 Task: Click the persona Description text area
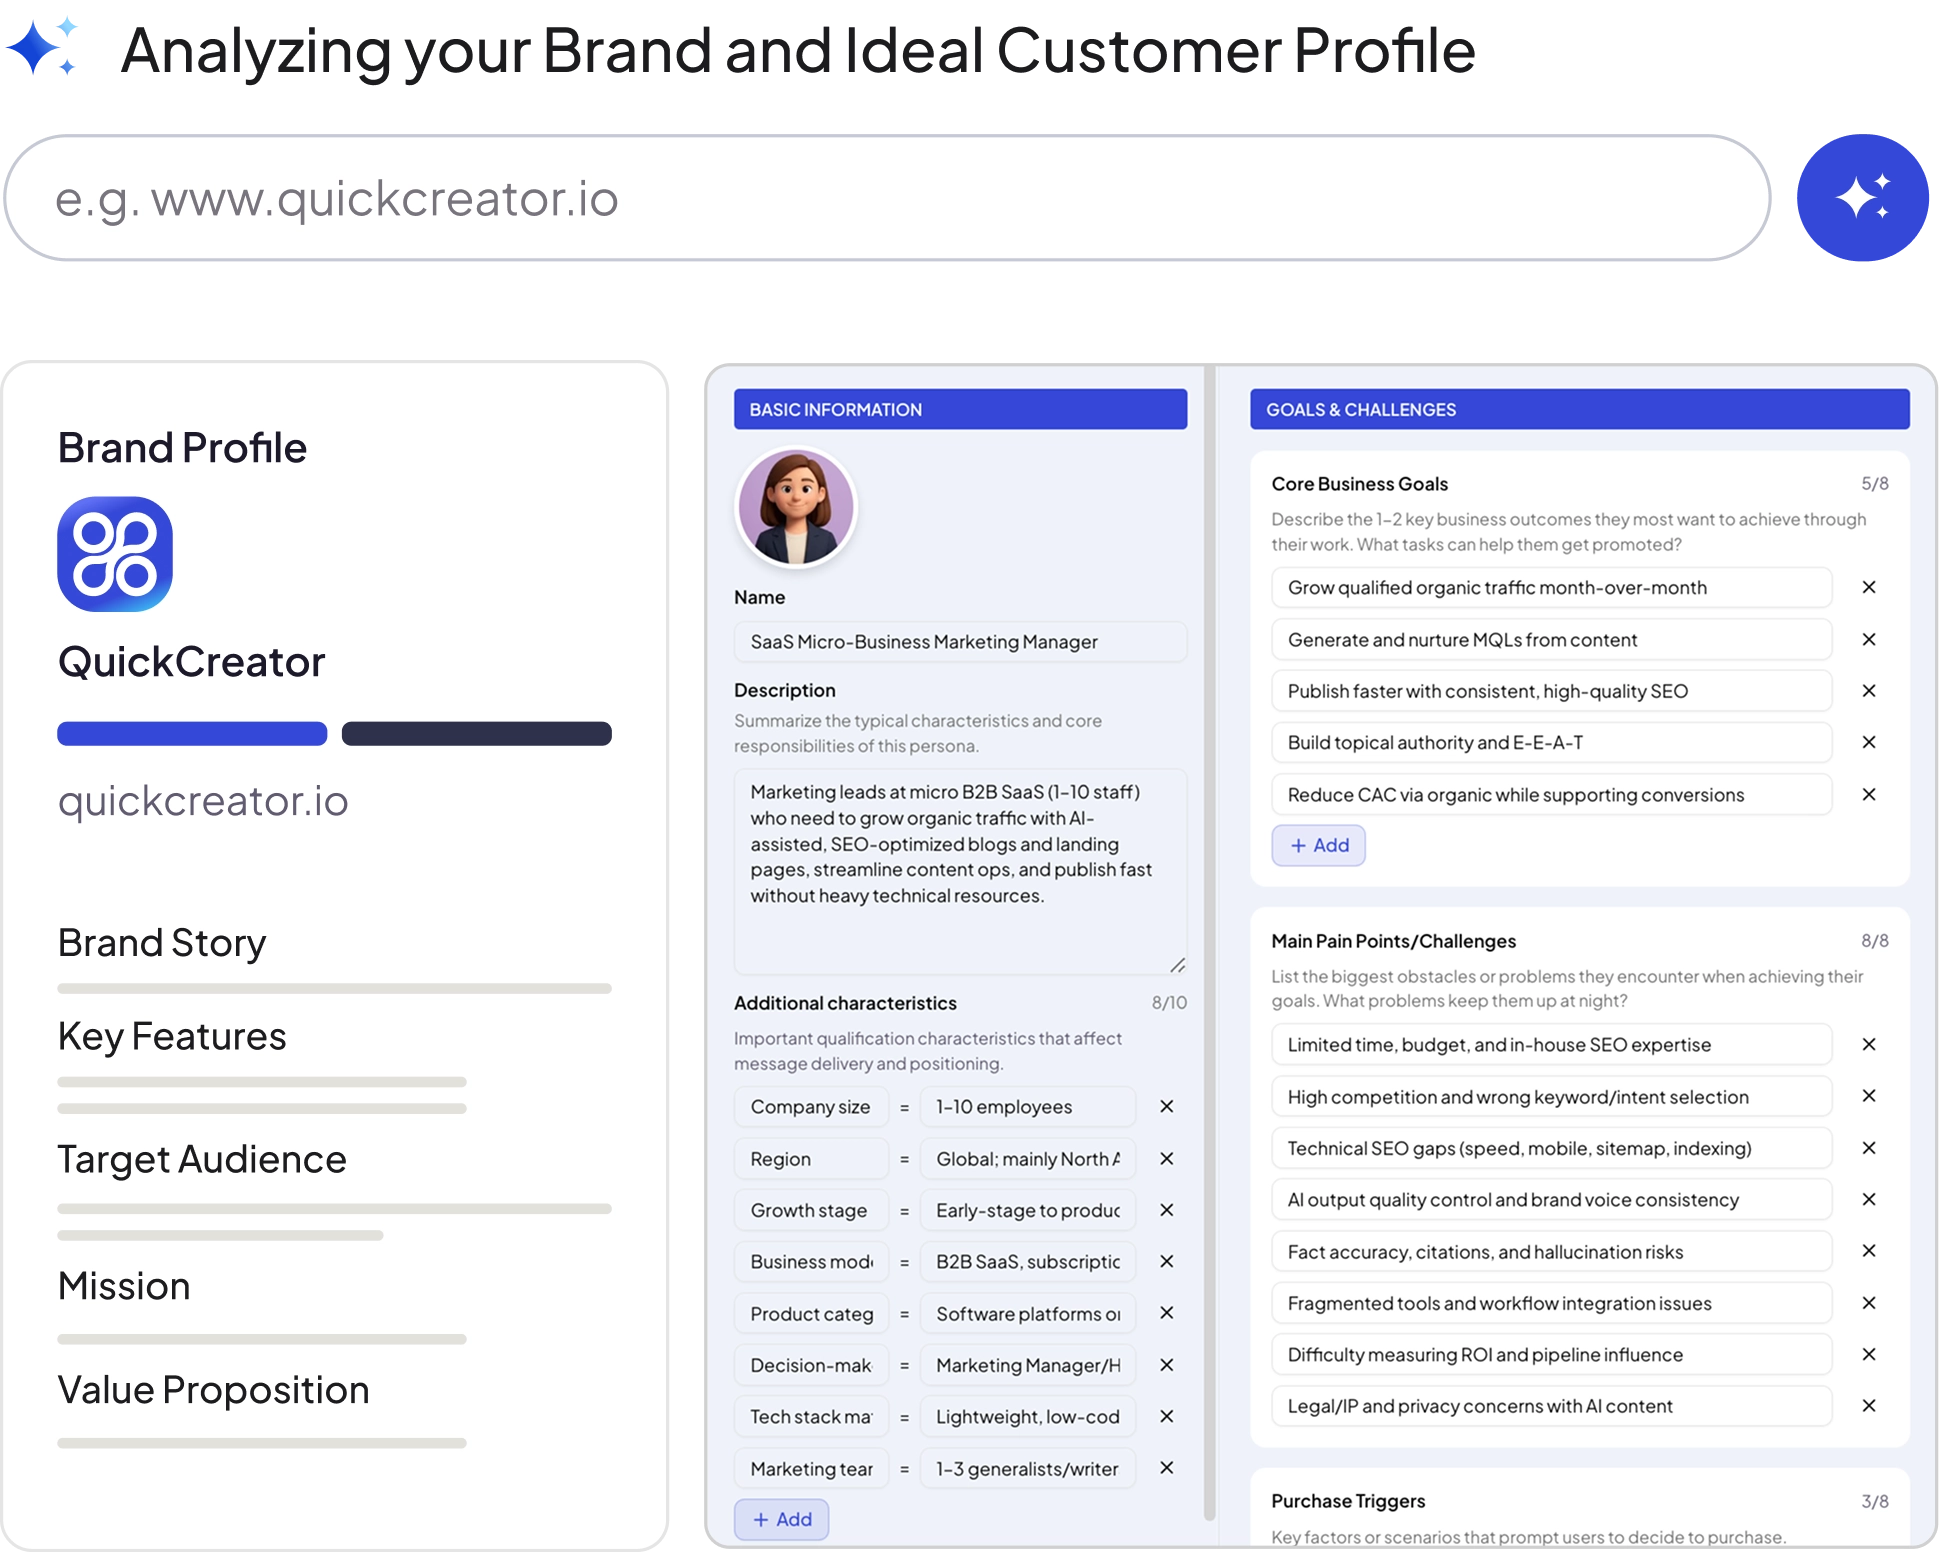coord(960,870)
